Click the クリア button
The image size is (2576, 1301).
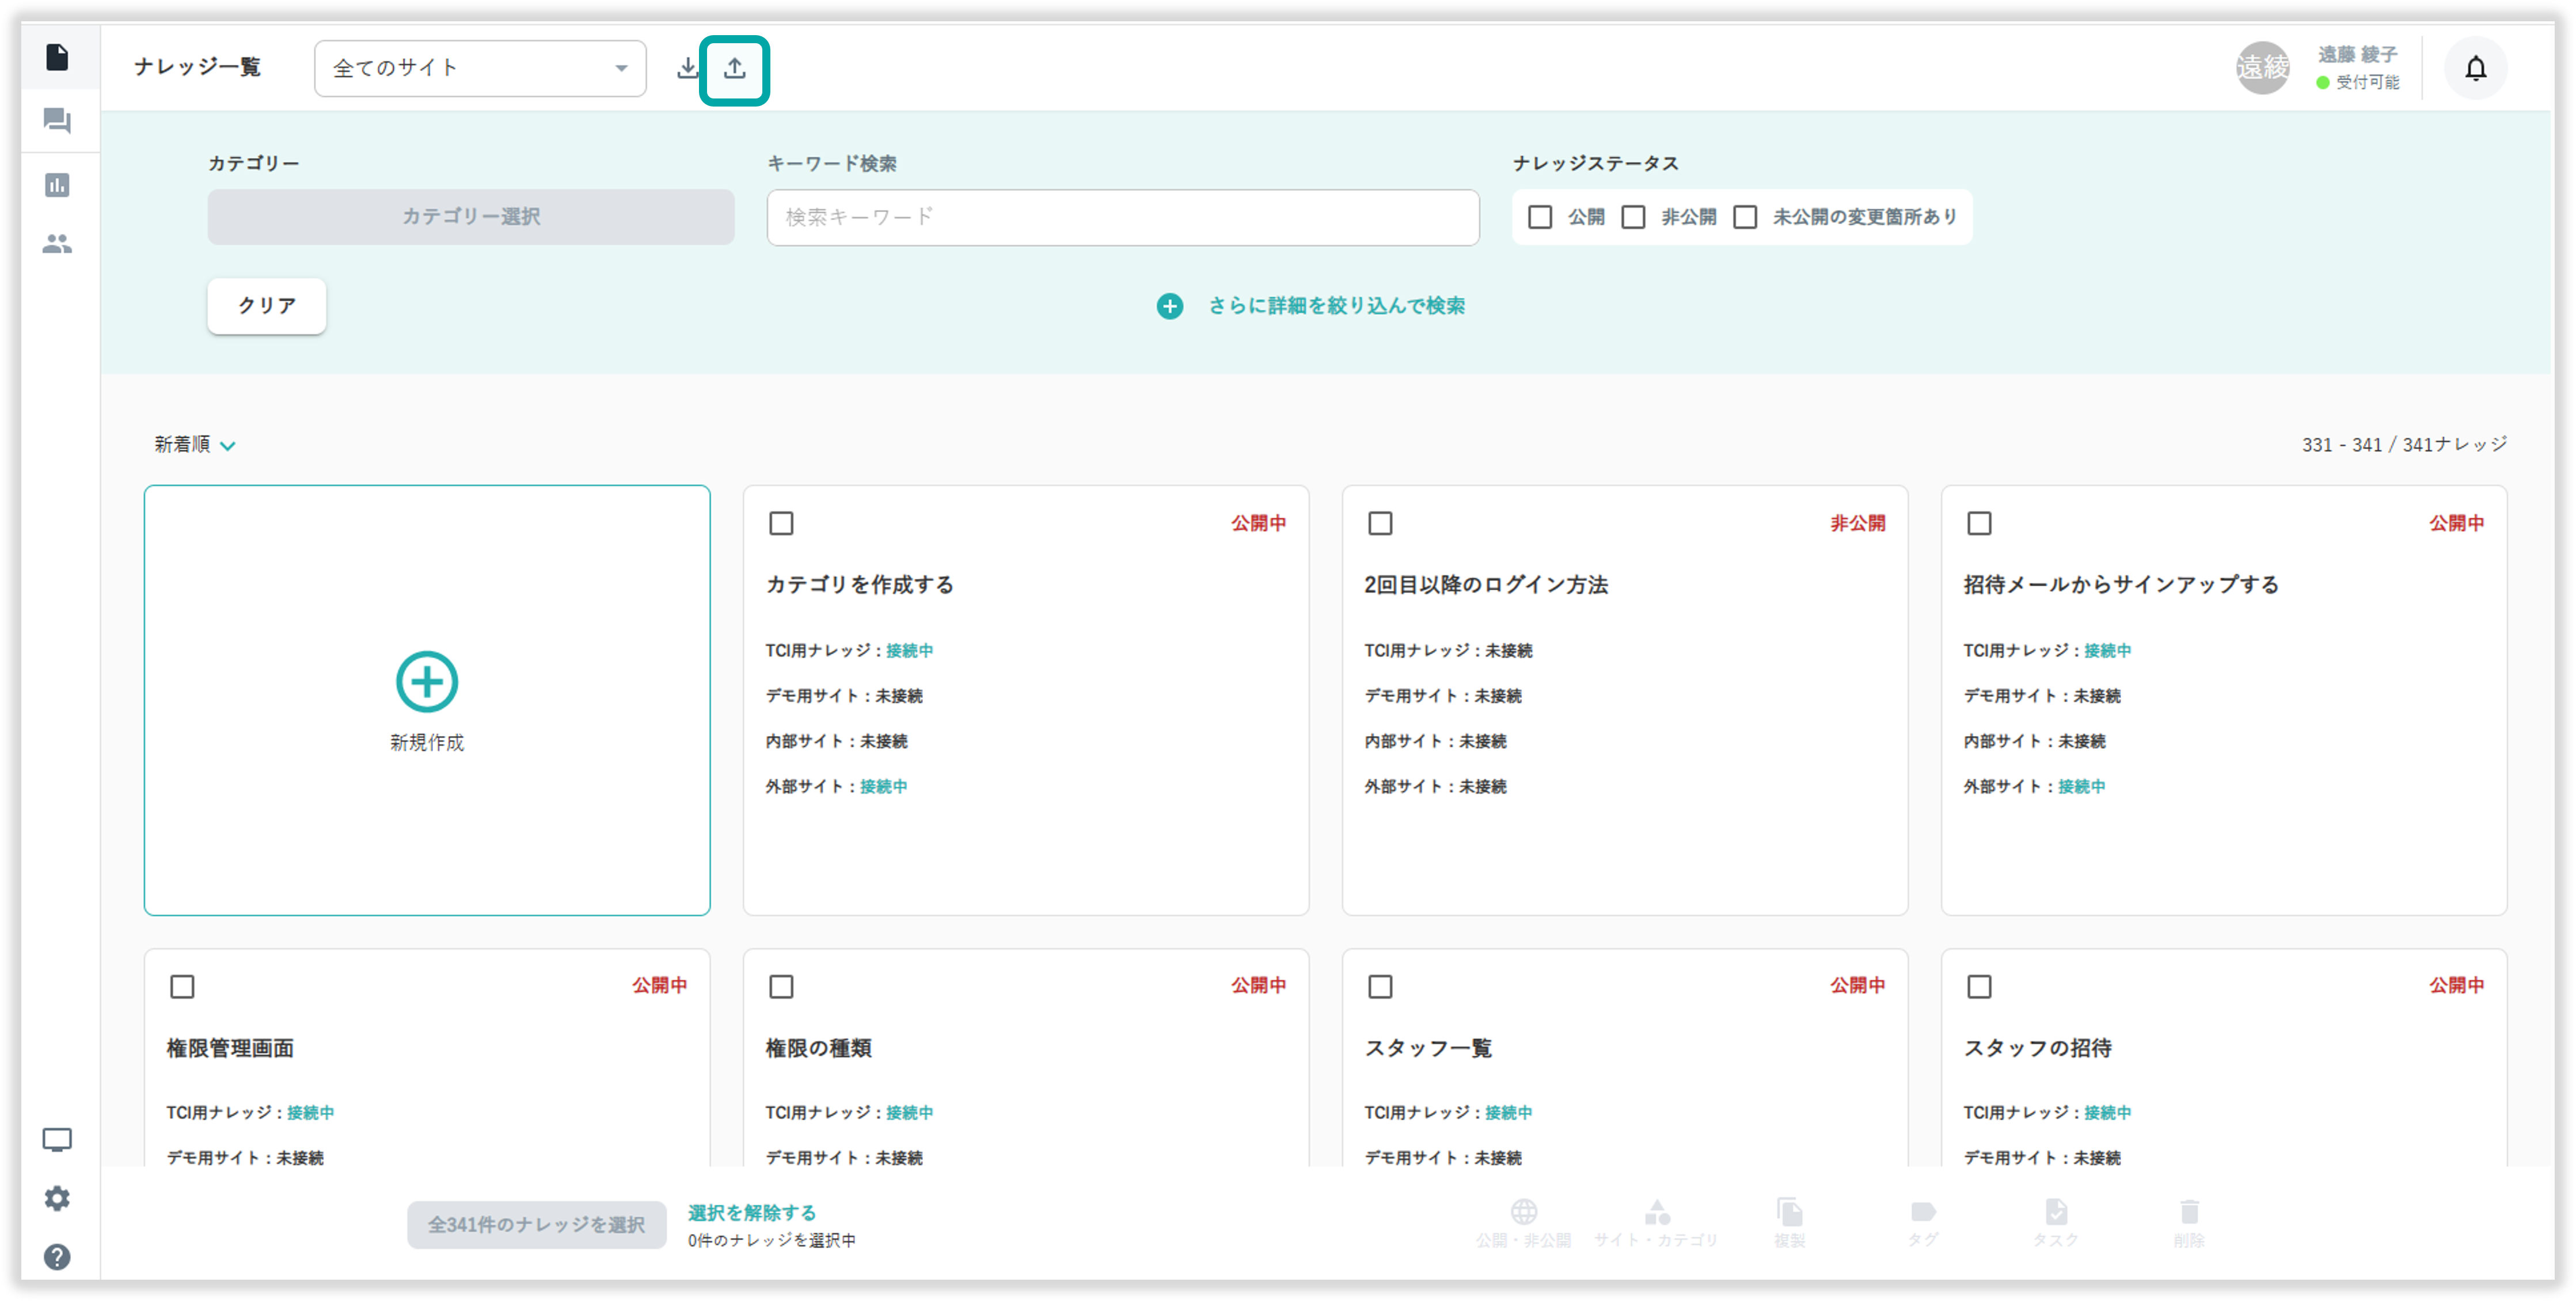267,306
